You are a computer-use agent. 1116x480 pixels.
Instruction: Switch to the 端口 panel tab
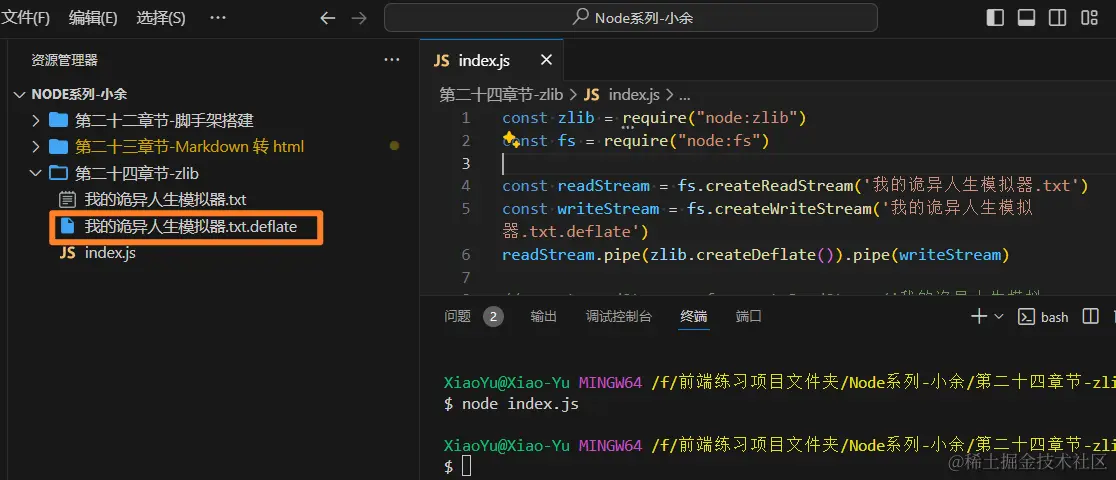pos(749,316)
